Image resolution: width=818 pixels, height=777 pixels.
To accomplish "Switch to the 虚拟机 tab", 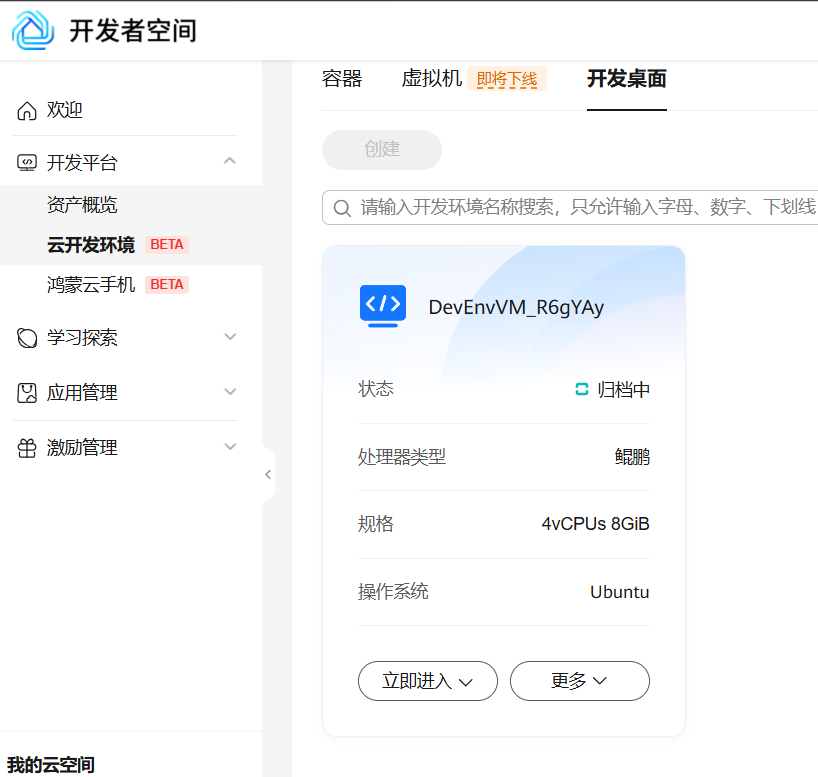I will [431, 79].
